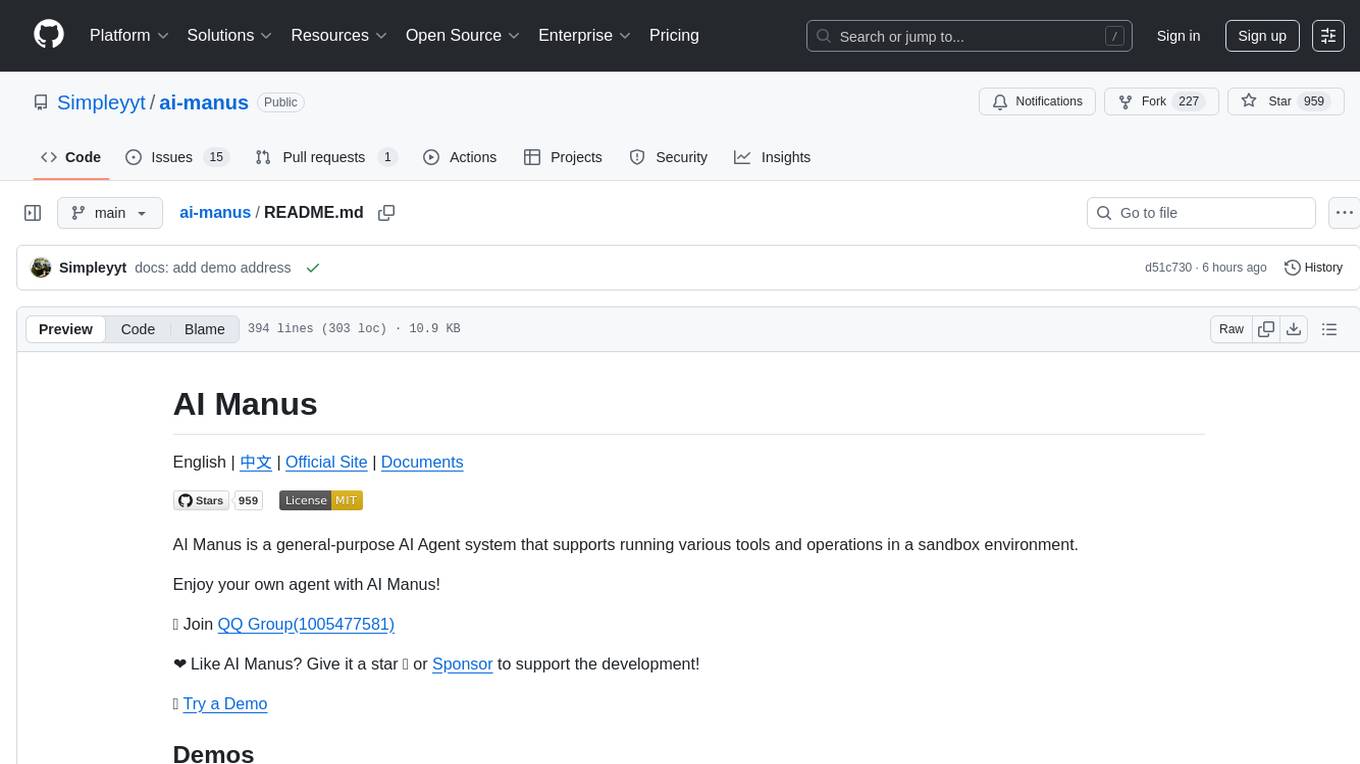Click the License MIT badge
This screenshot has width=1360, height=764.
(x=320, y=500)
